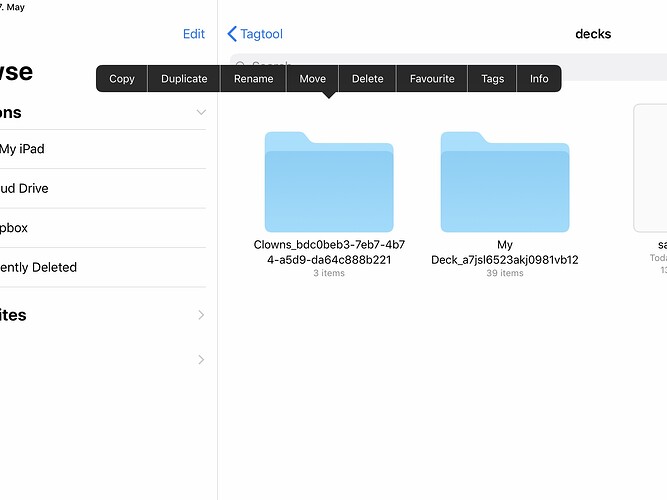
Task: Choose Move in the popup menu
Action: [x=312, y=79]
